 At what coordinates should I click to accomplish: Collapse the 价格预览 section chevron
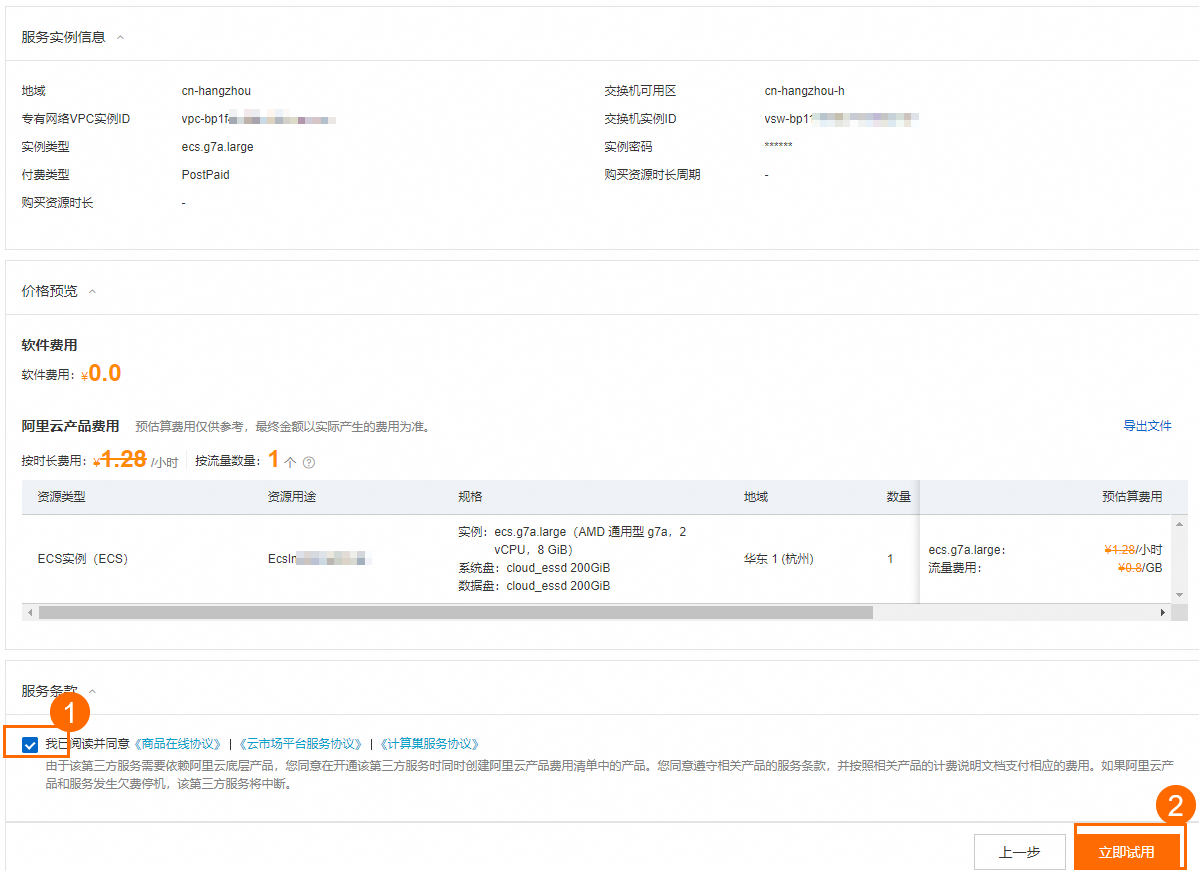(x=93, y=291)
